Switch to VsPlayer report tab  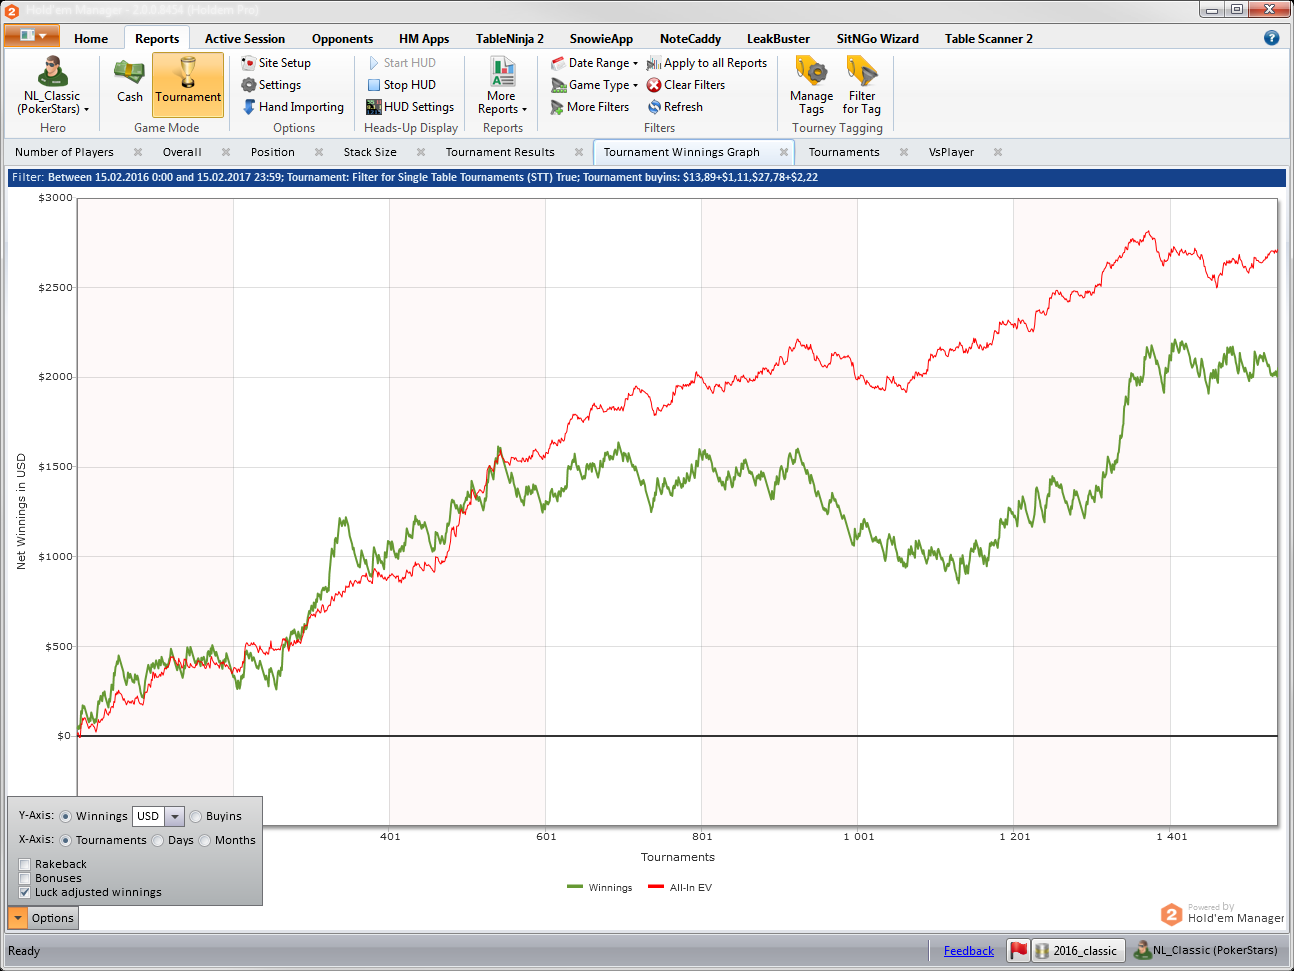pyautogui.click(x=951, y=152)
